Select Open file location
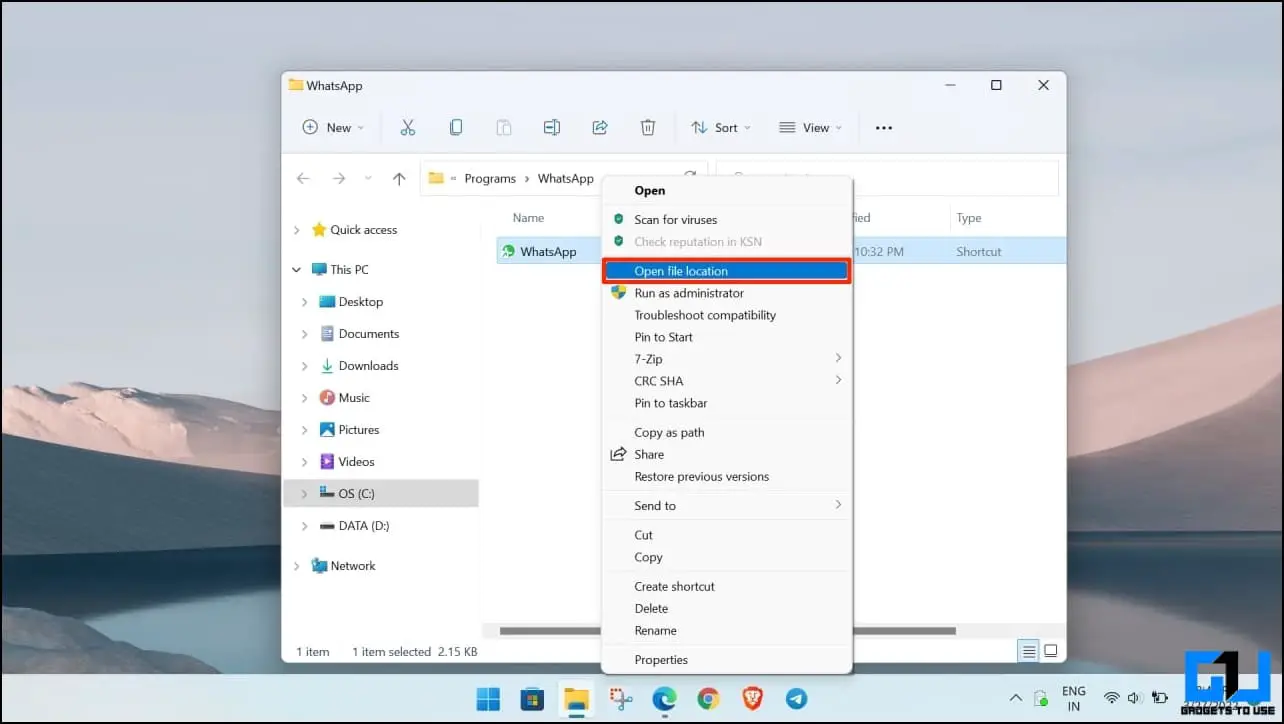The height and width of the screenshot is (724, 1284). (727, 271)
